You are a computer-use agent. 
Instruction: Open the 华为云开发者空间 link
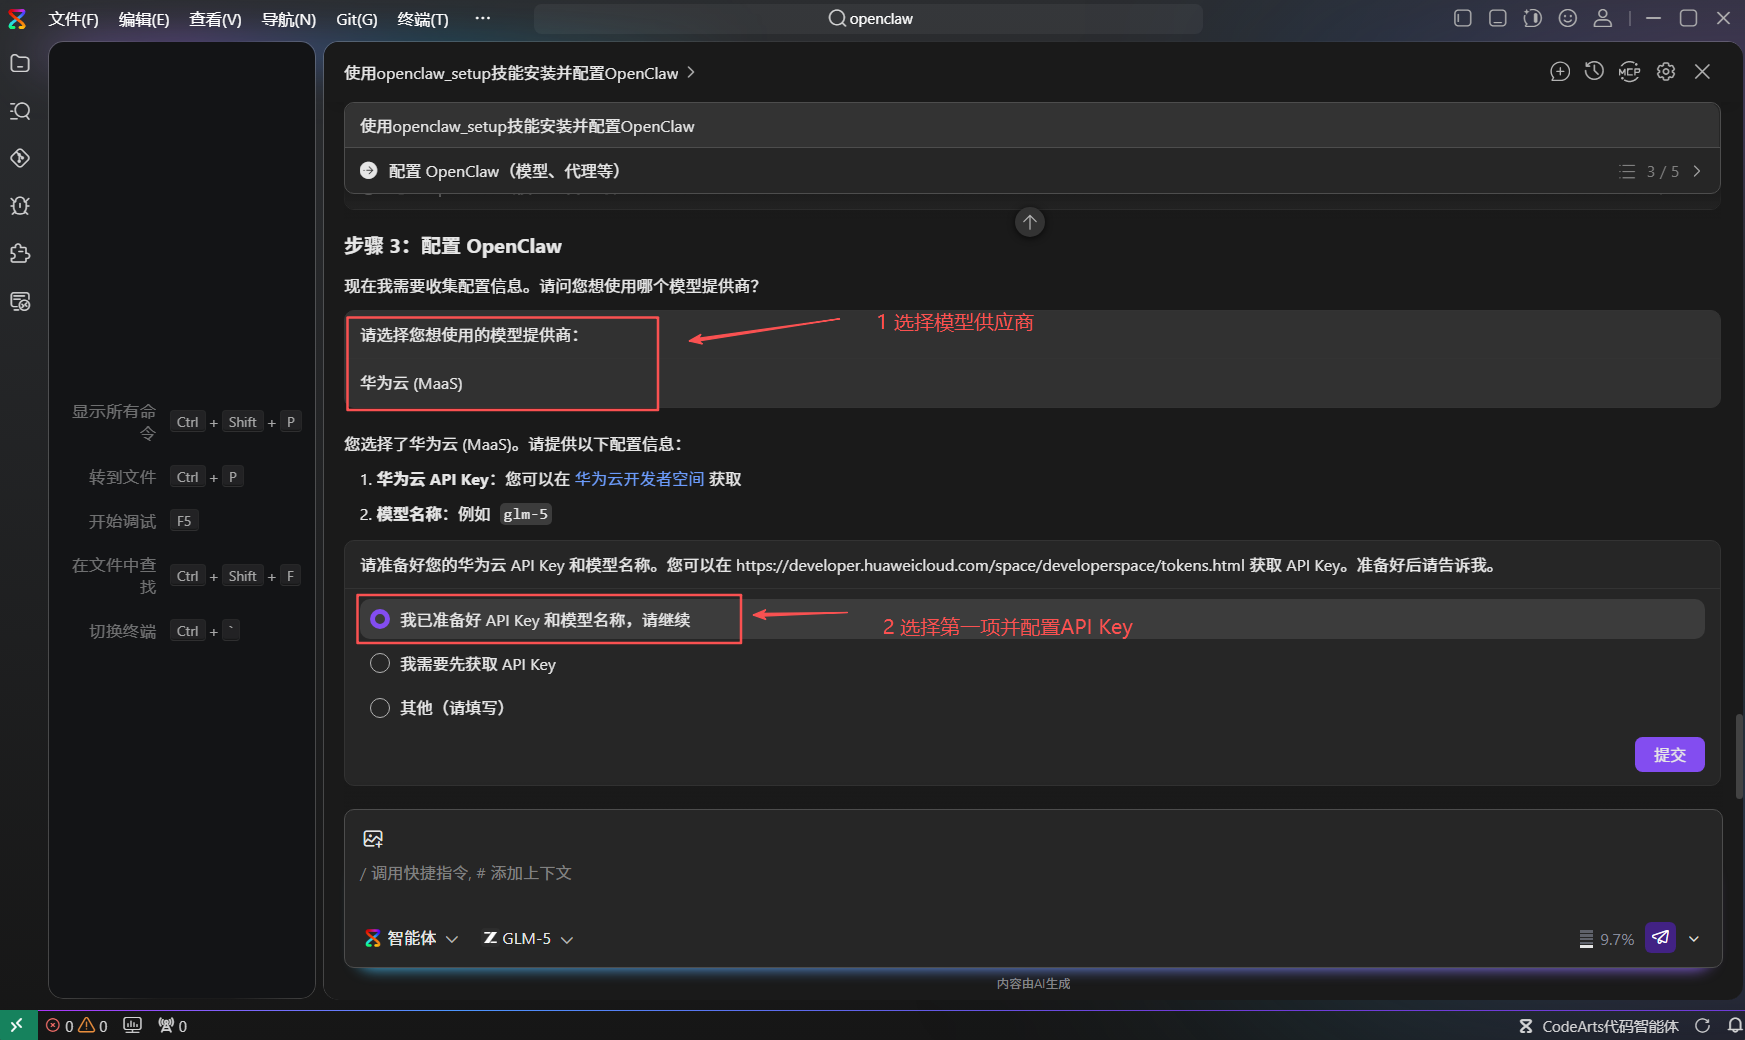coord(639,479)
